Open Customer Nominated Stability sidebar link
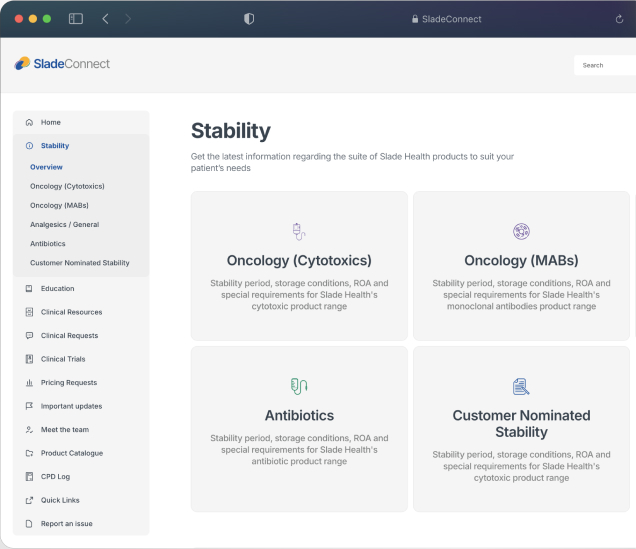Viewport: 636px width, 549px height. [x=79, y=263]
